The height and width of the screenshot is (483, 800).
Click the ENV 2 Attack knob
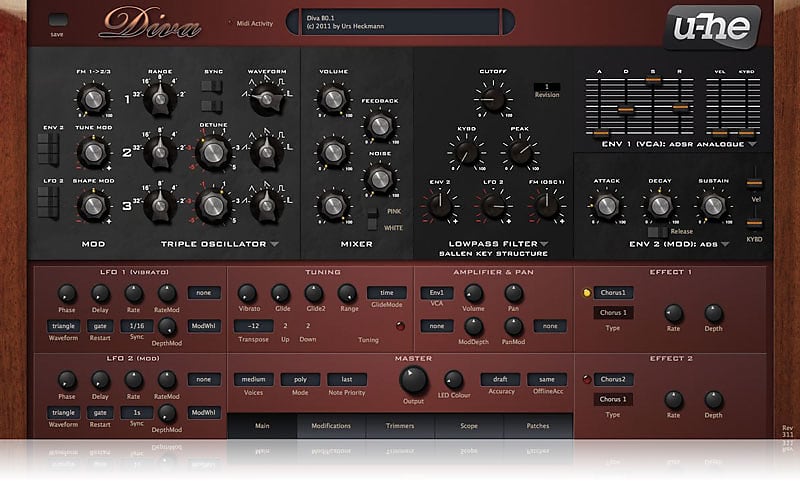[606, 206]
